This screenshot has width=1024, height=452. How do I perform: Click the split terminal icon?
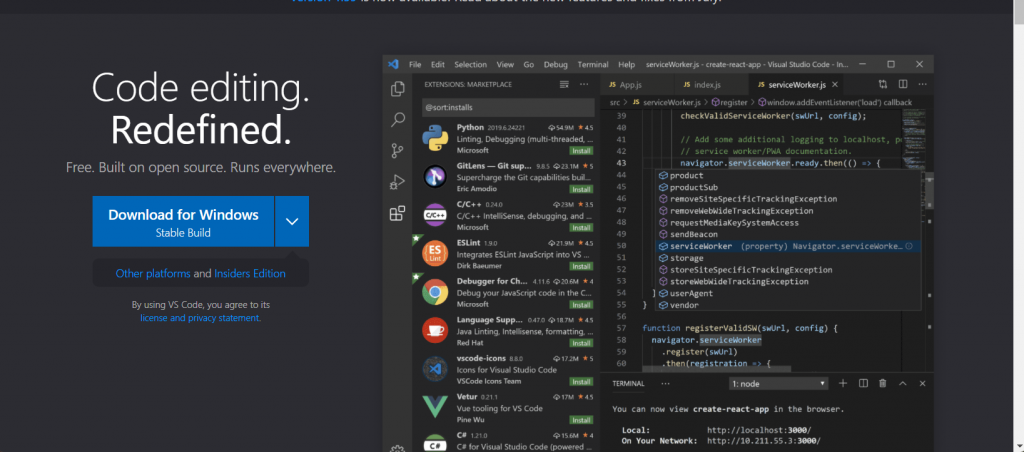pyautogui.click(x=863, y=383)
